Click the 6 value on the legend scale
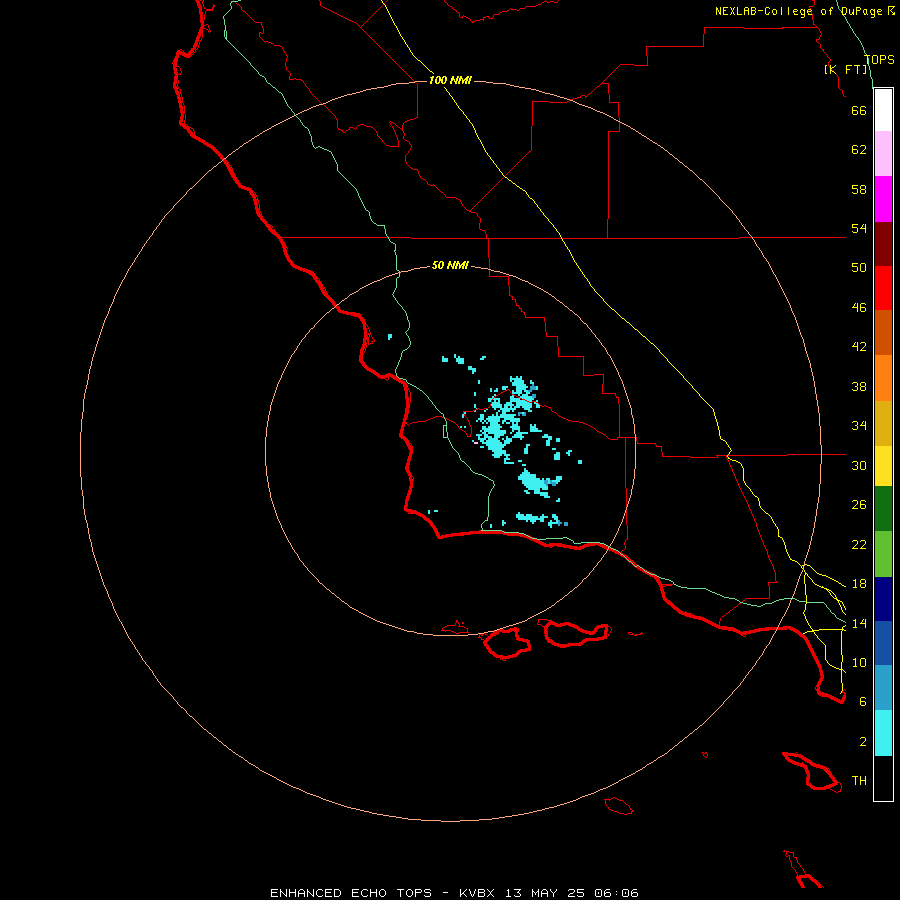Screen dimensions: 900x900 click(863, 701)
